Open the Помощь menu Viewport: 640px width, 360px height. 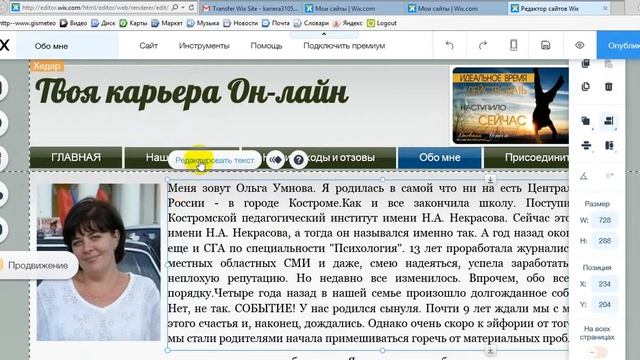click(x=266, y=46)
